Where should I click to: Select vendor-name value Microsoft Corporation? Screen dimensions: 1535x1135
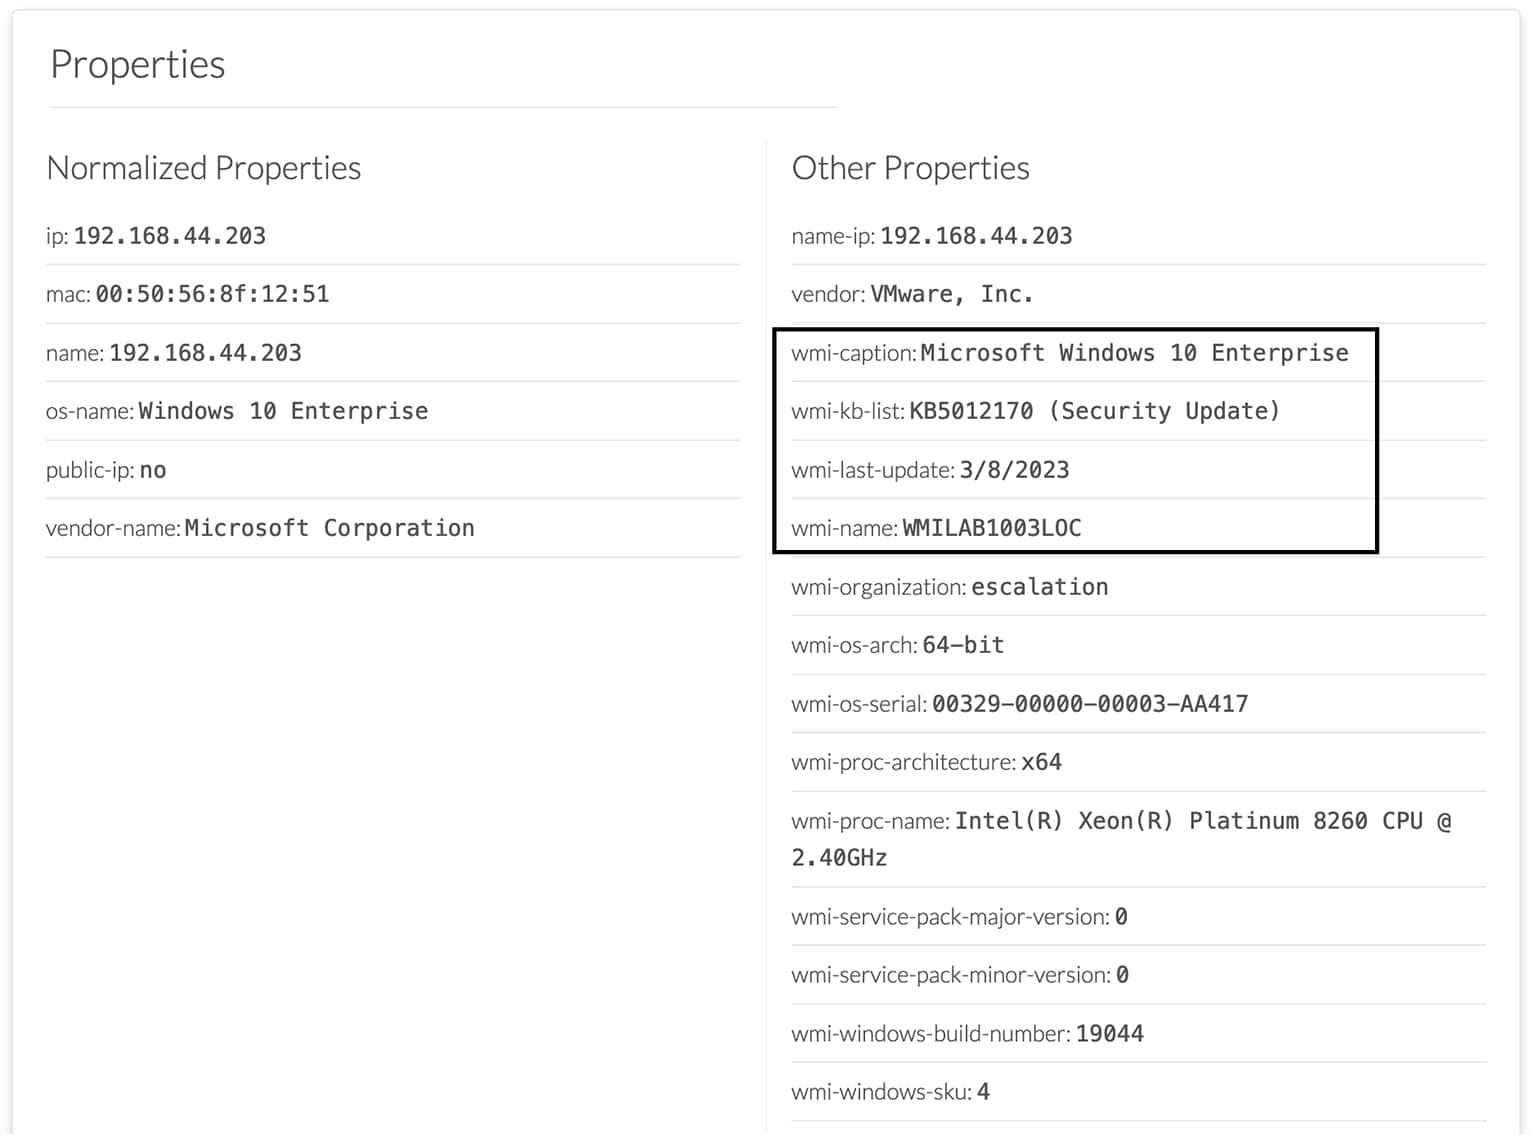(329, 528)
